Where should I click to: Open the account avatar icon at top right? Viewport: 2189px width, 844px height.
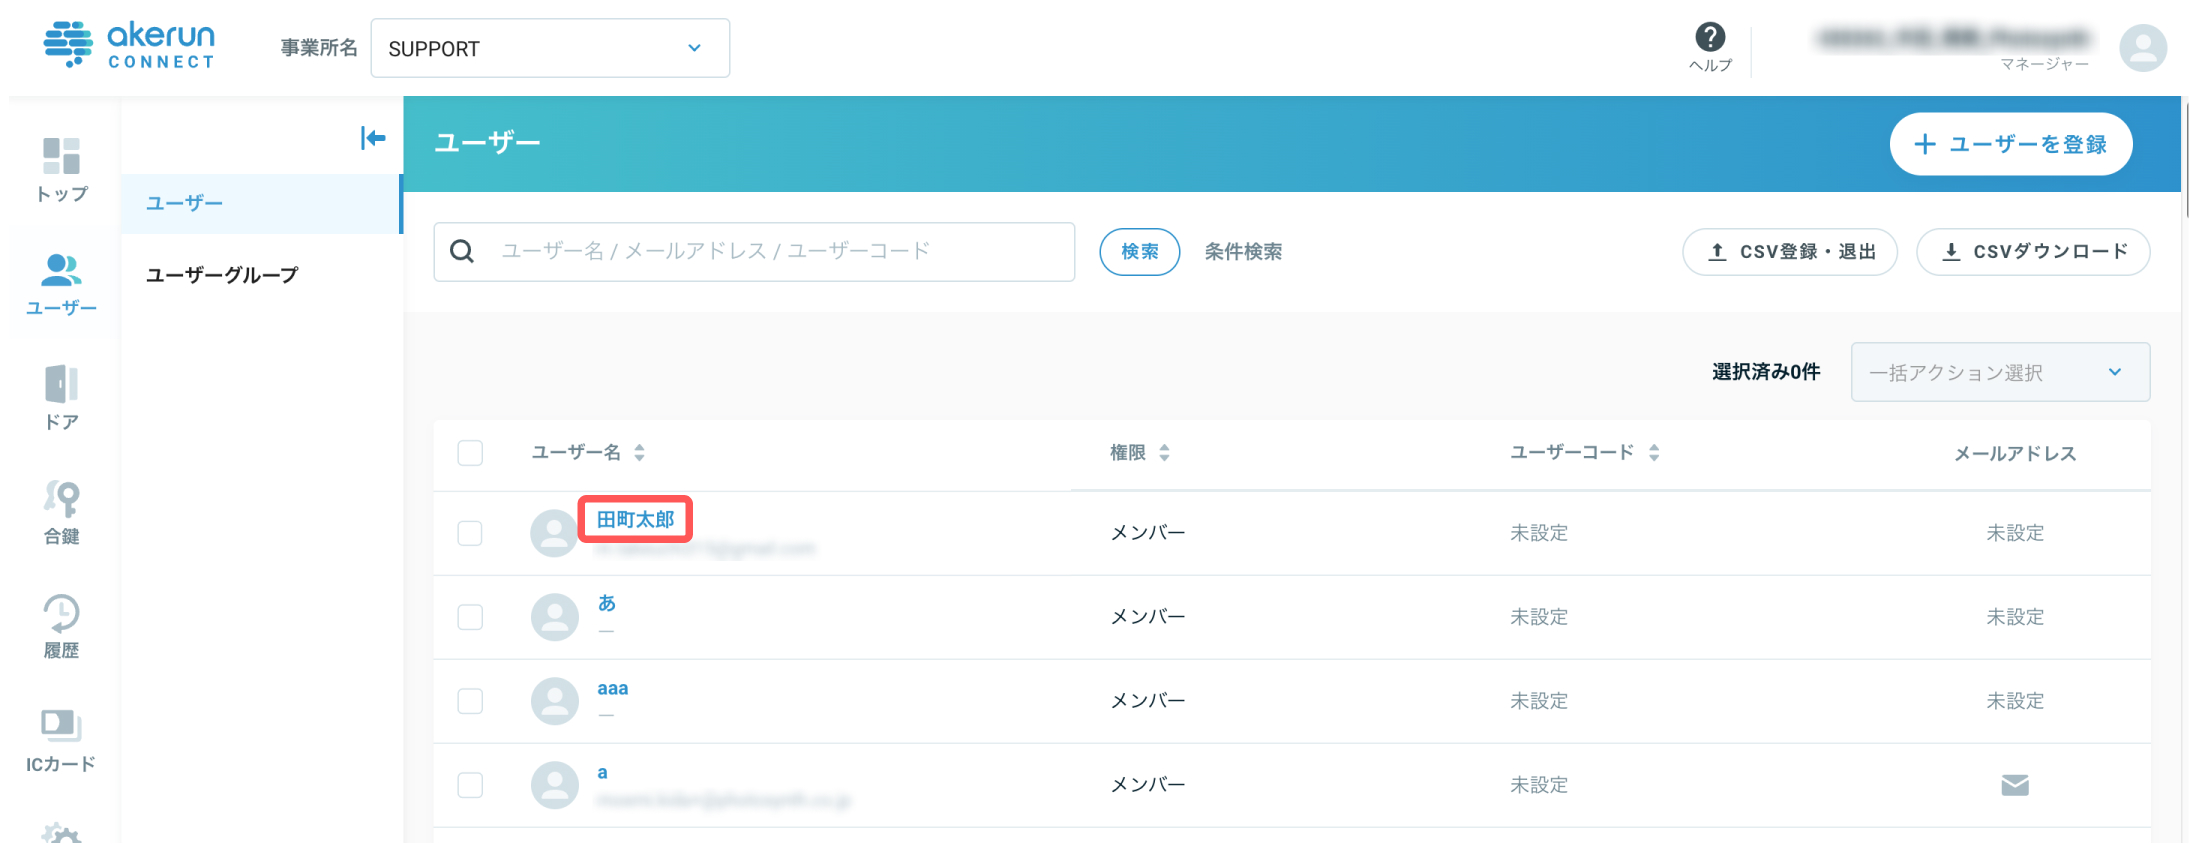tap(2143, 48)
